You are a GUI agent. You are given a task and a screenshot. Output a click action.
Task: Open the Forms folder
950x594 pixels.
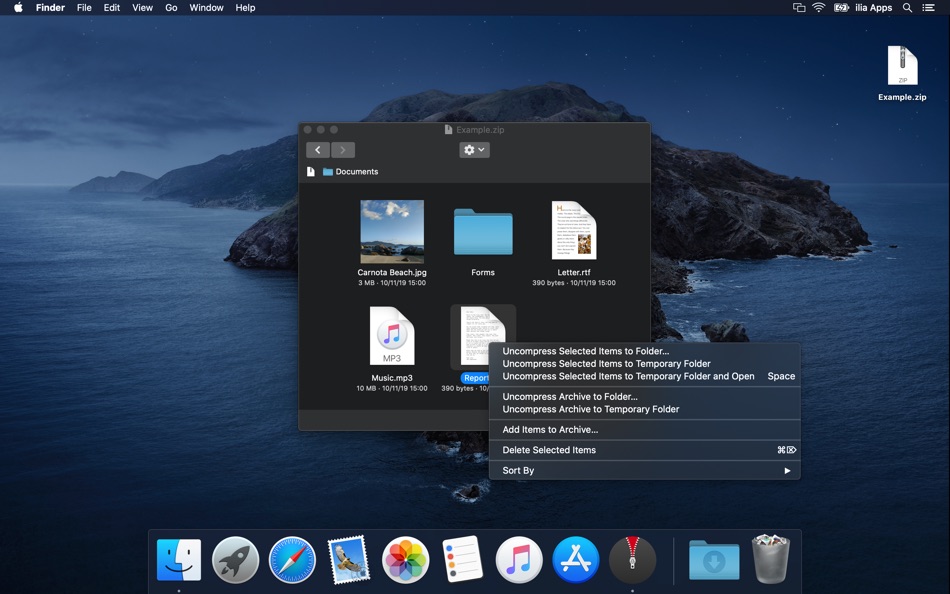[483, 232]
